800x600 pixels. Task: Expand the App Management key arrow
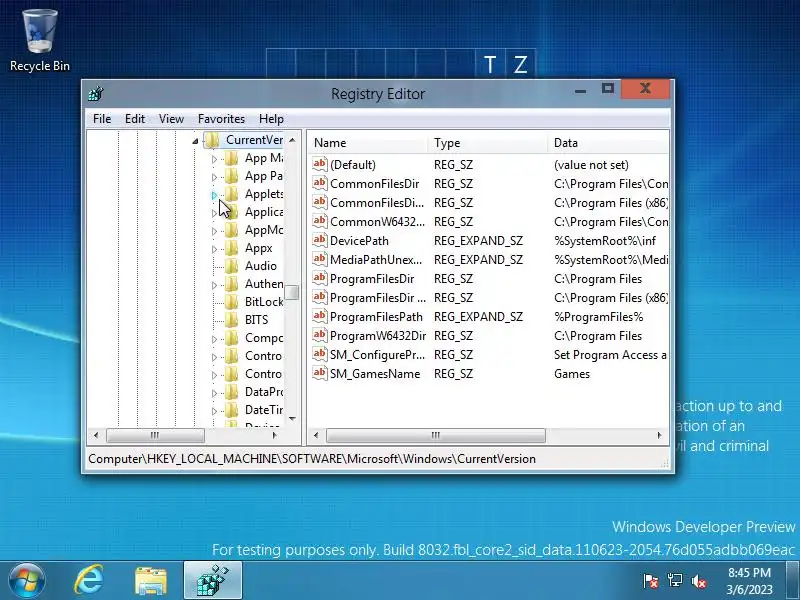click(214, 159)
